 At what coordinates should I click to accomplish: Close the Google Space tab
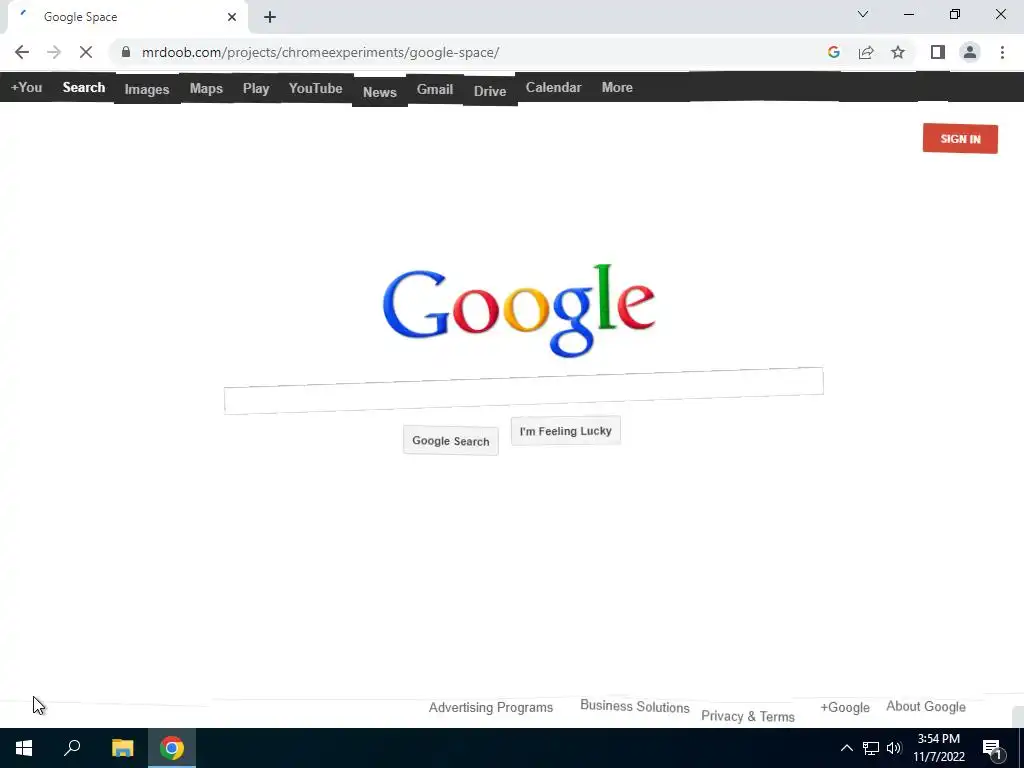click(x=232, y=17)
